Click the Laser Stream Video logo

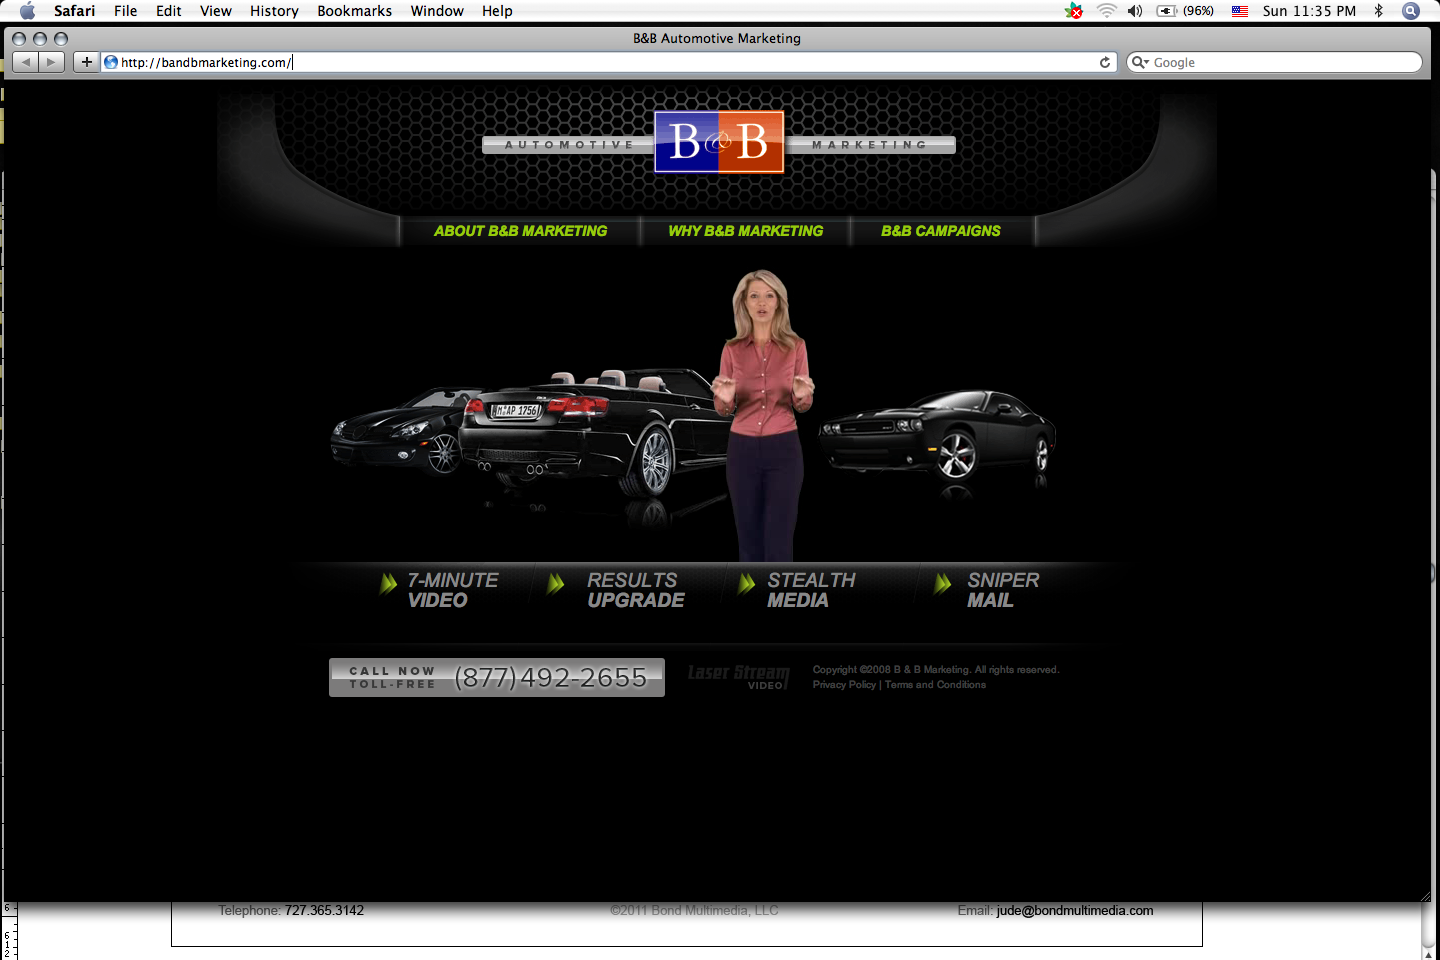point(738,677)
